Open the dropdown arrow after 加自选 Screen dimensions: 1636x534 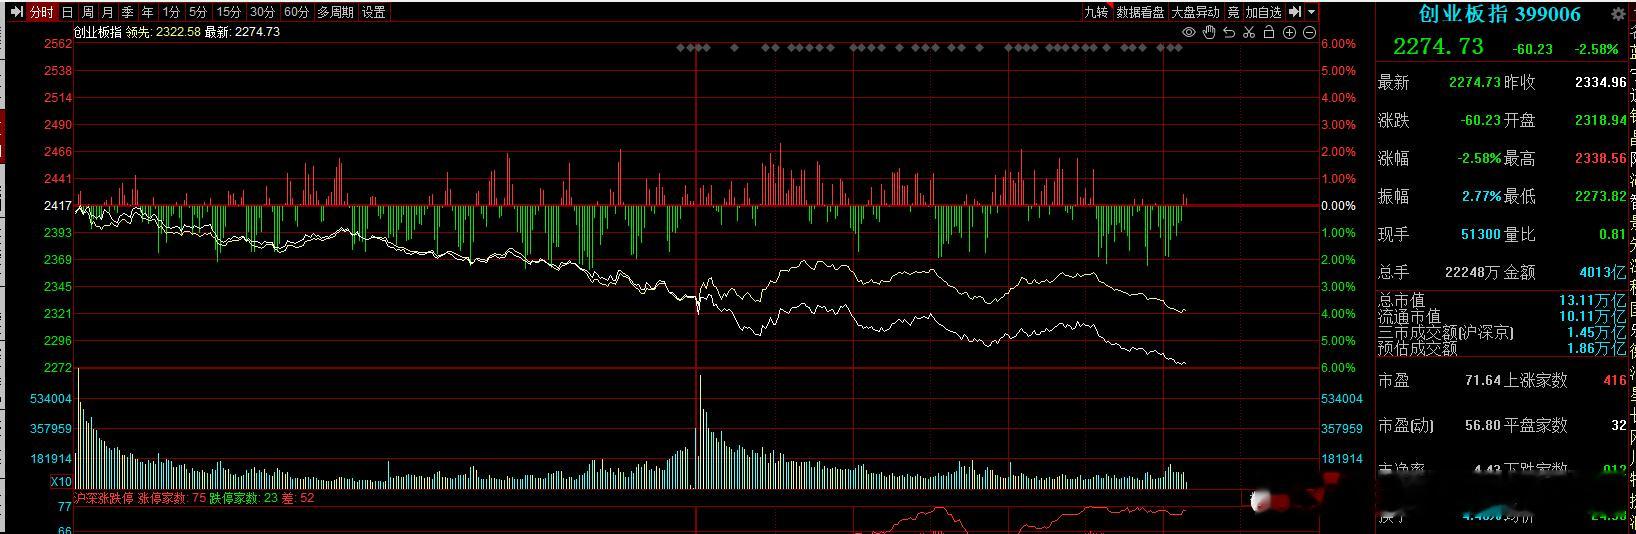(x=1312, y=12)
